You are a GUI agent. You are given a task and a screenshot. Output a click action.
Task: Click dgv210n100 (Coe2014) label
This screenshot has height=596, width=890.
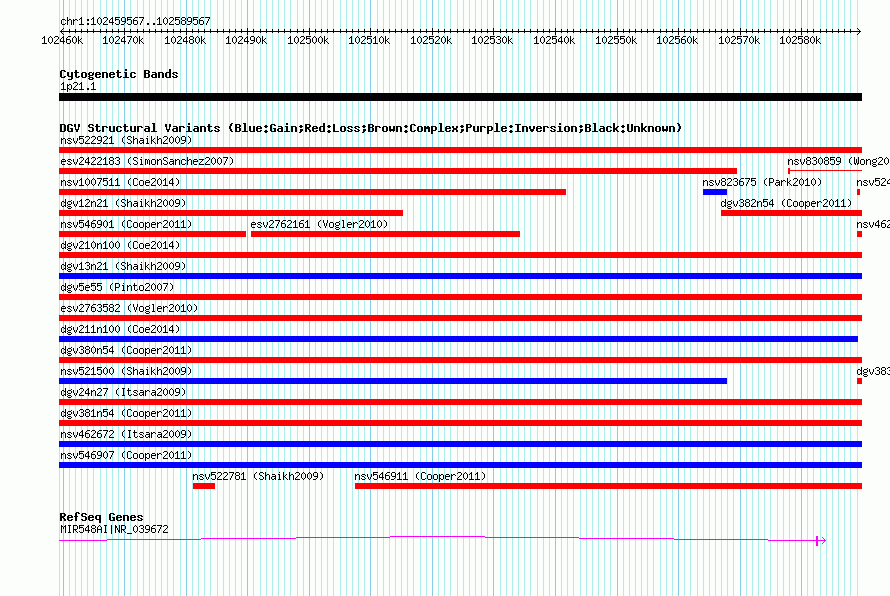(120, 245)
